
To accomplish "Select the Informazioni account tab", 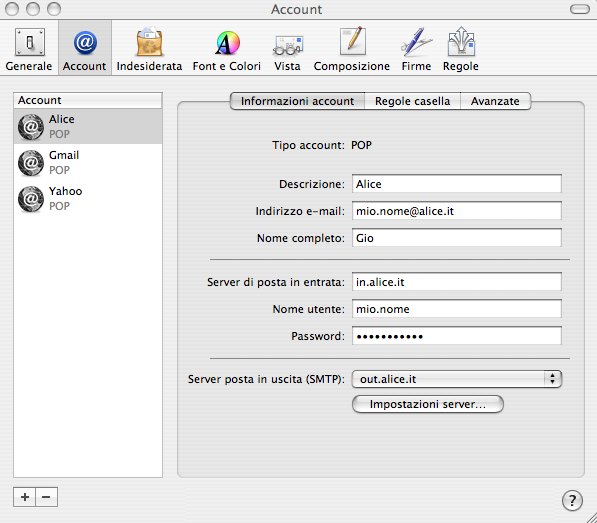I will [297, 101].
